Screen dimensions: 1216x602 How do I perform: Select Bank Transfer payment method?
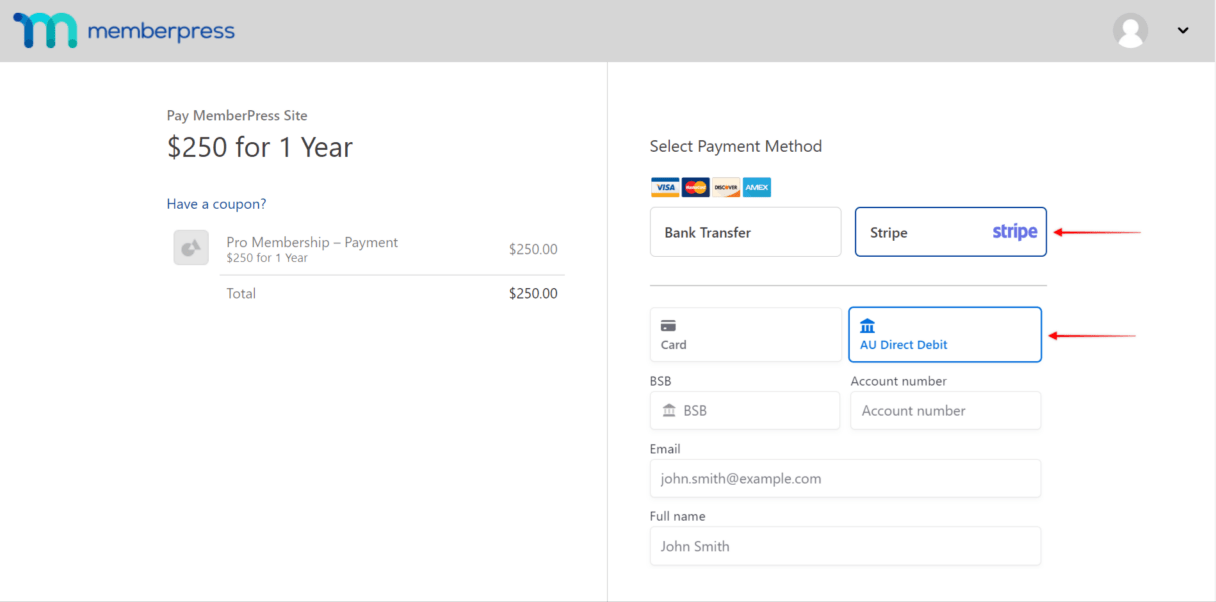[x=746, y=232]
